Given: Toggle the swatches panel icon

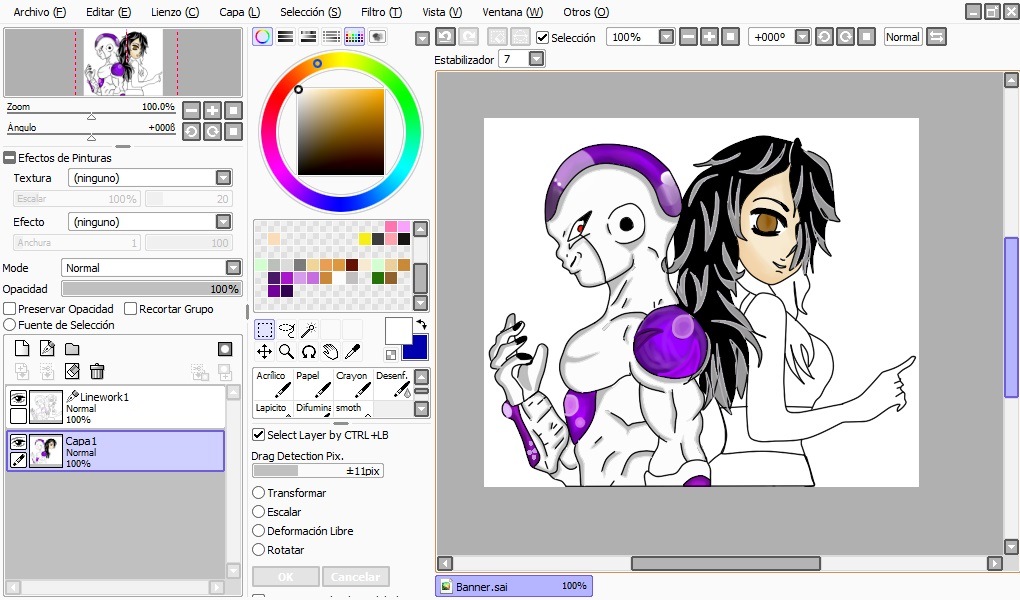Looking at the screenshot, I should 354,36.
